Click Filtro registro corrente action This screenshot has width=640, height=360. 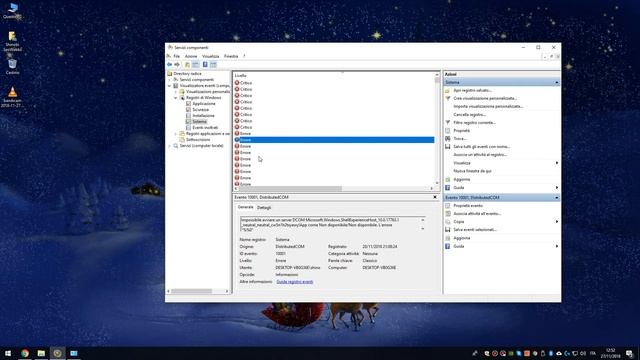pyautogui.click(x=474, y=122)
